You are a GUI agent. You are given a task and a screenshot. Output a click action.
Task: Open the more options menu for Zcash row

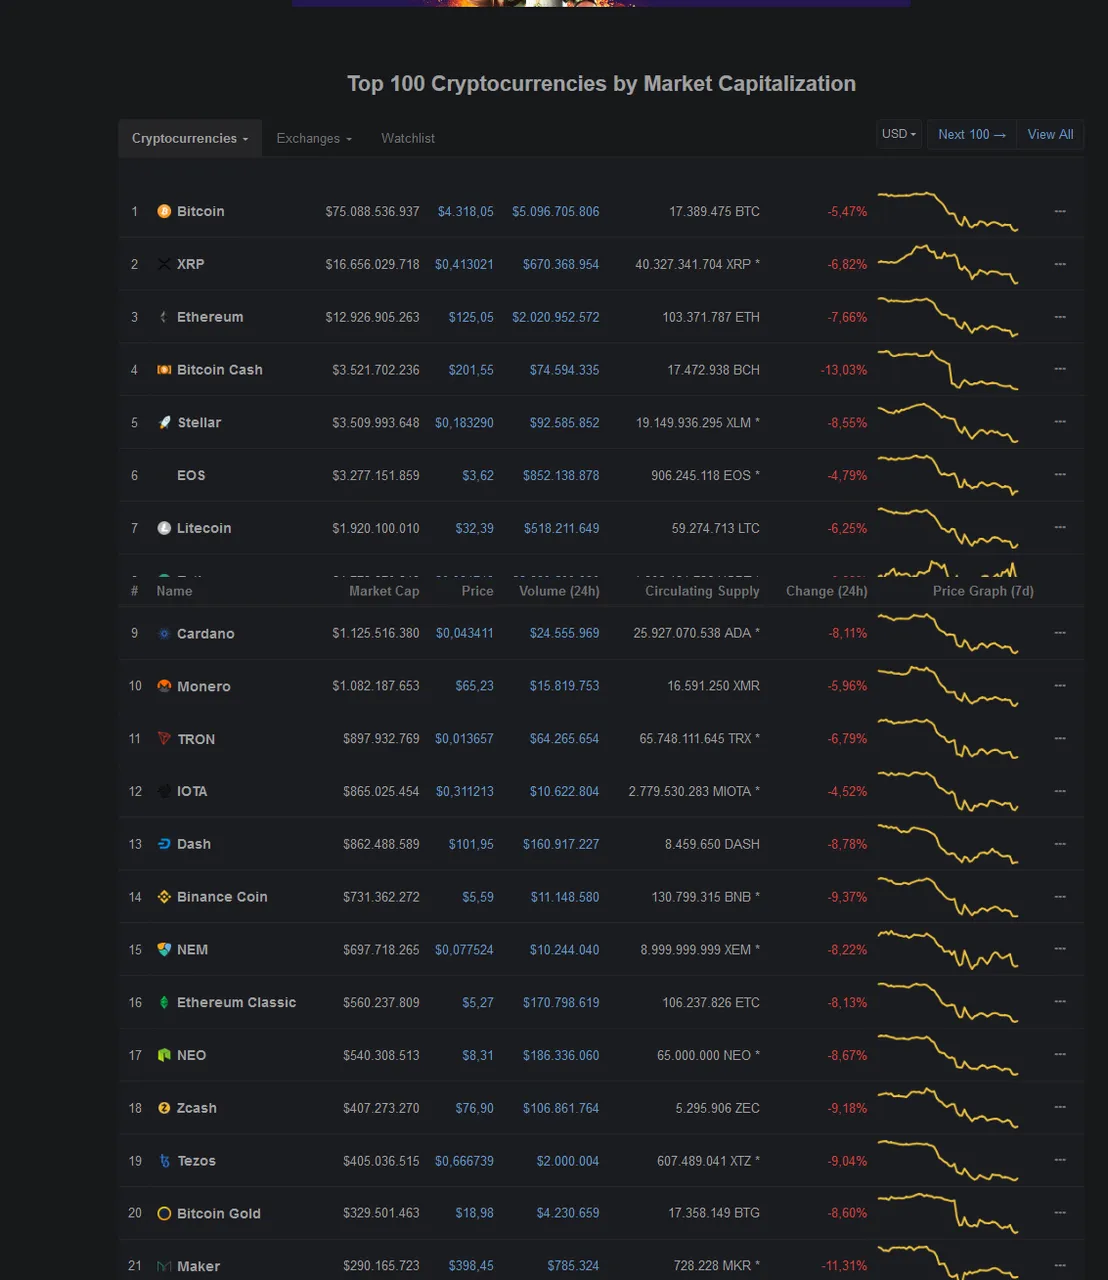(1060, 1108)
